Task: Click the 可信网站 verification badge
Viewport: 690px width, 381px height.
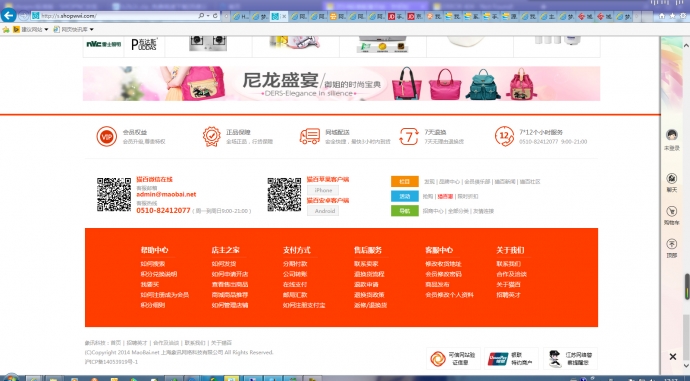Action: [453, 359]
